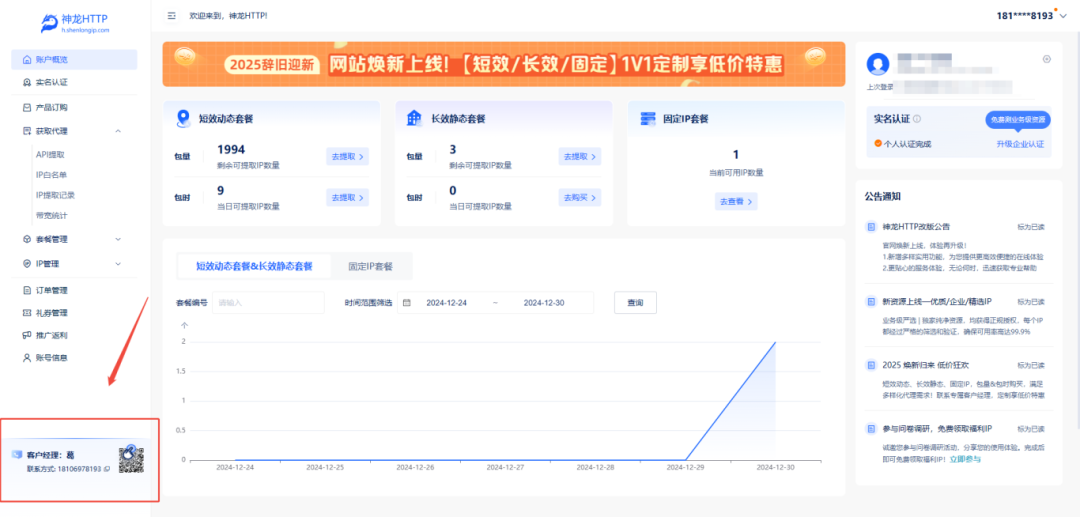The width and height of the screenshot is (1080, 517).
Task: Click the 账户概览 home icon
Action: pyautogui.click(x=27, y=59)
